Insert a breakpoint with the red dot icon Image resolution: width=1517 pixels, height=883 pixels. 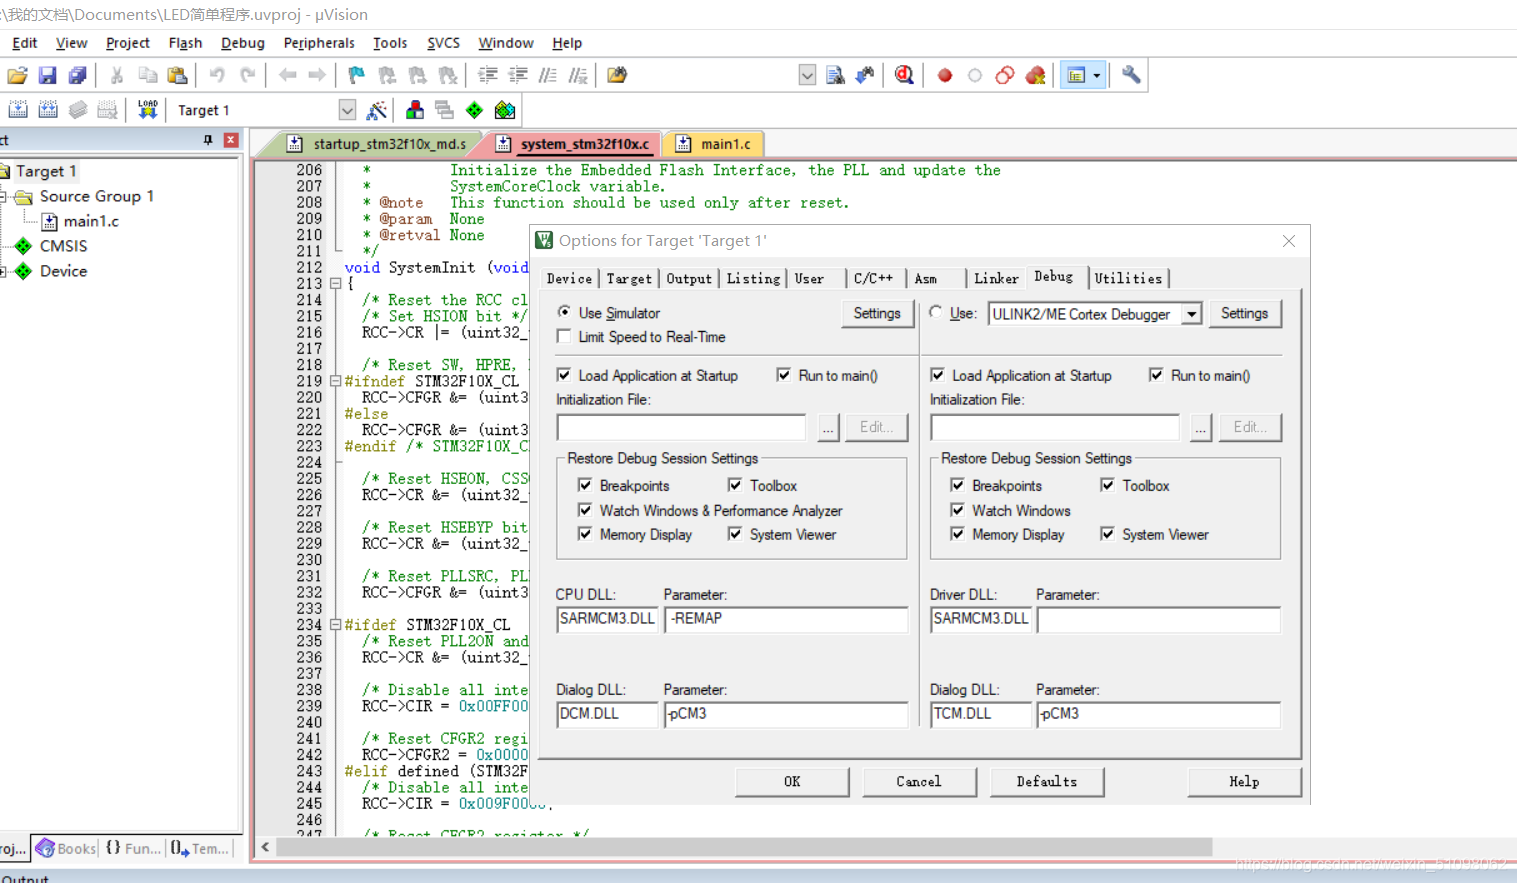tap(945, 75)
